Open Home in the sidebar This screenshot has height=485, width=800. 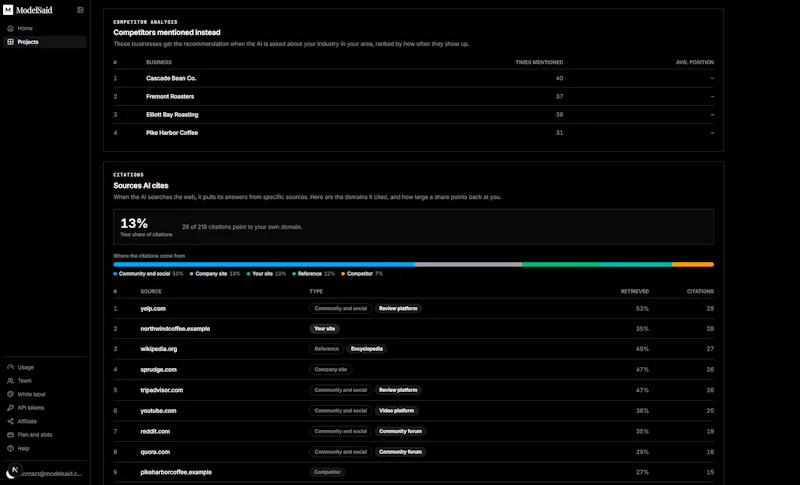(45, 29)
